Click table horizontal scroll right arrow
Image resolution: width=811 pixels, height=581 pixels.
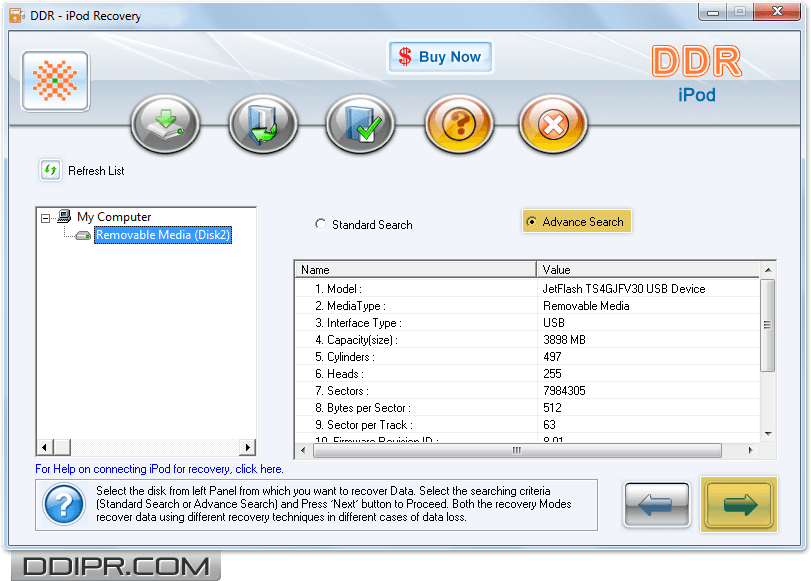pos(750,451)
